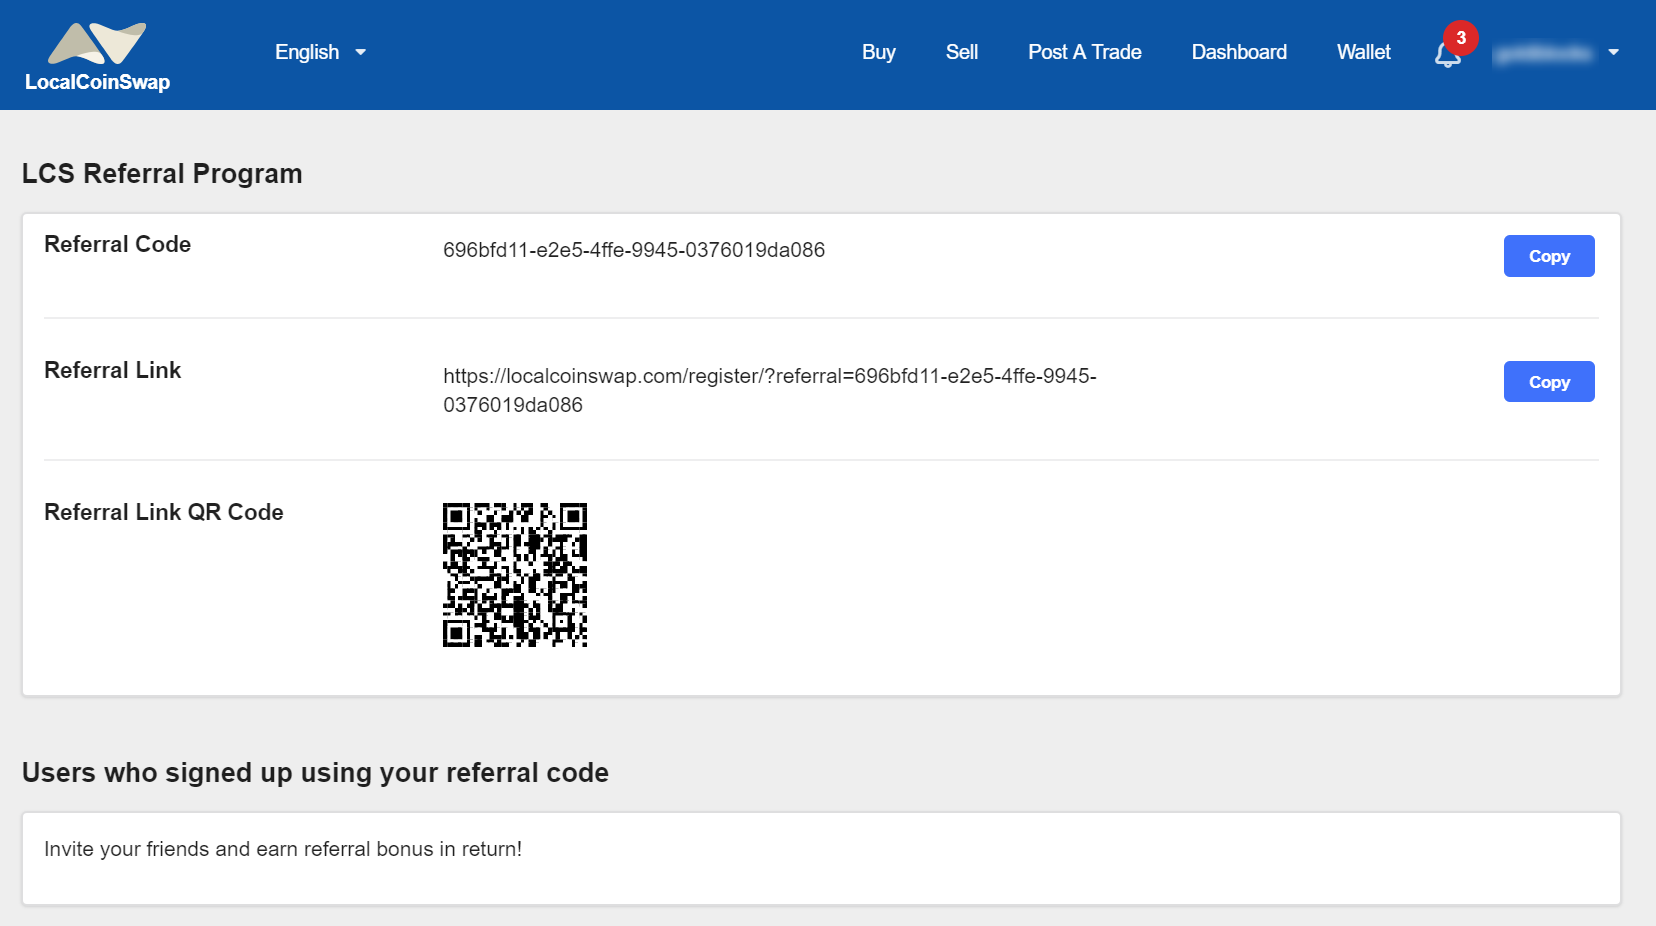Open the user account dropdown arrow
Screen dimensions: 1656x926
coord(1613,52)
